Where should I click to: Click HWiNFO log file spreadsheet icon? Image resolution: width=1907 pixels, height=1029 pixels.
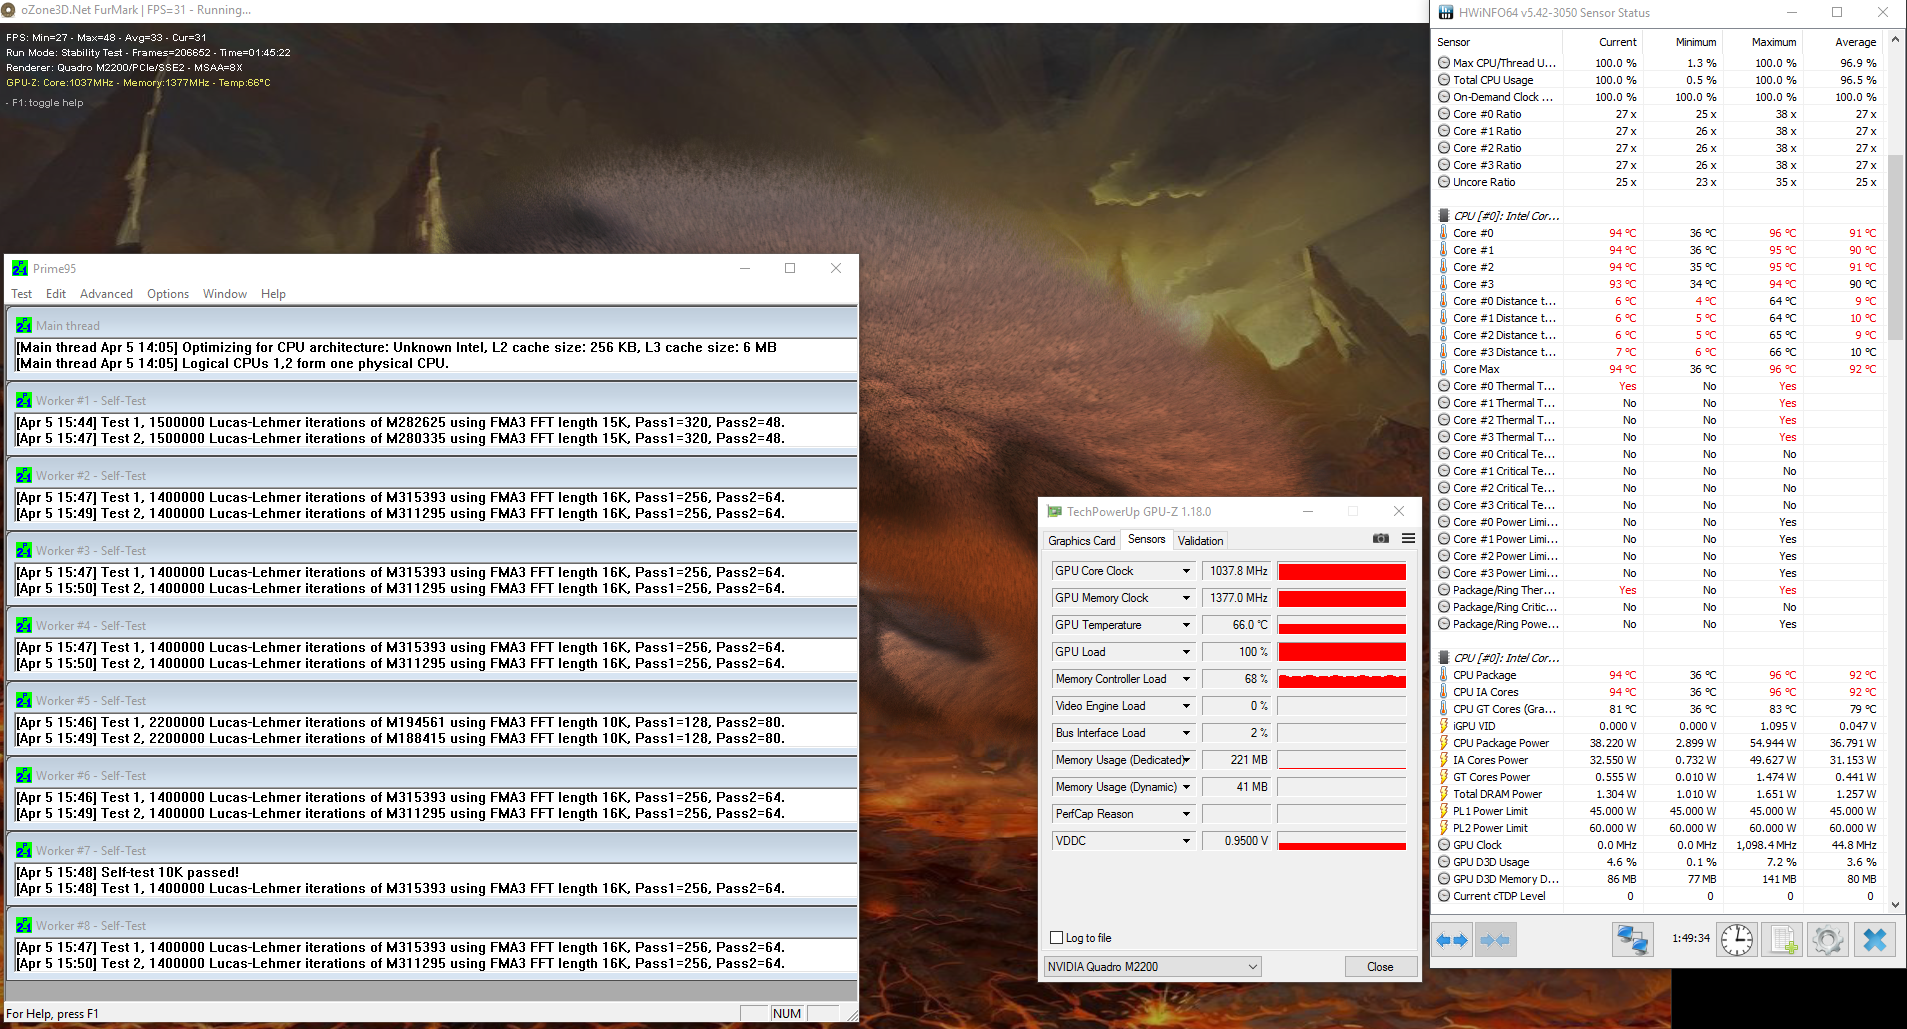click(1783, 940)
